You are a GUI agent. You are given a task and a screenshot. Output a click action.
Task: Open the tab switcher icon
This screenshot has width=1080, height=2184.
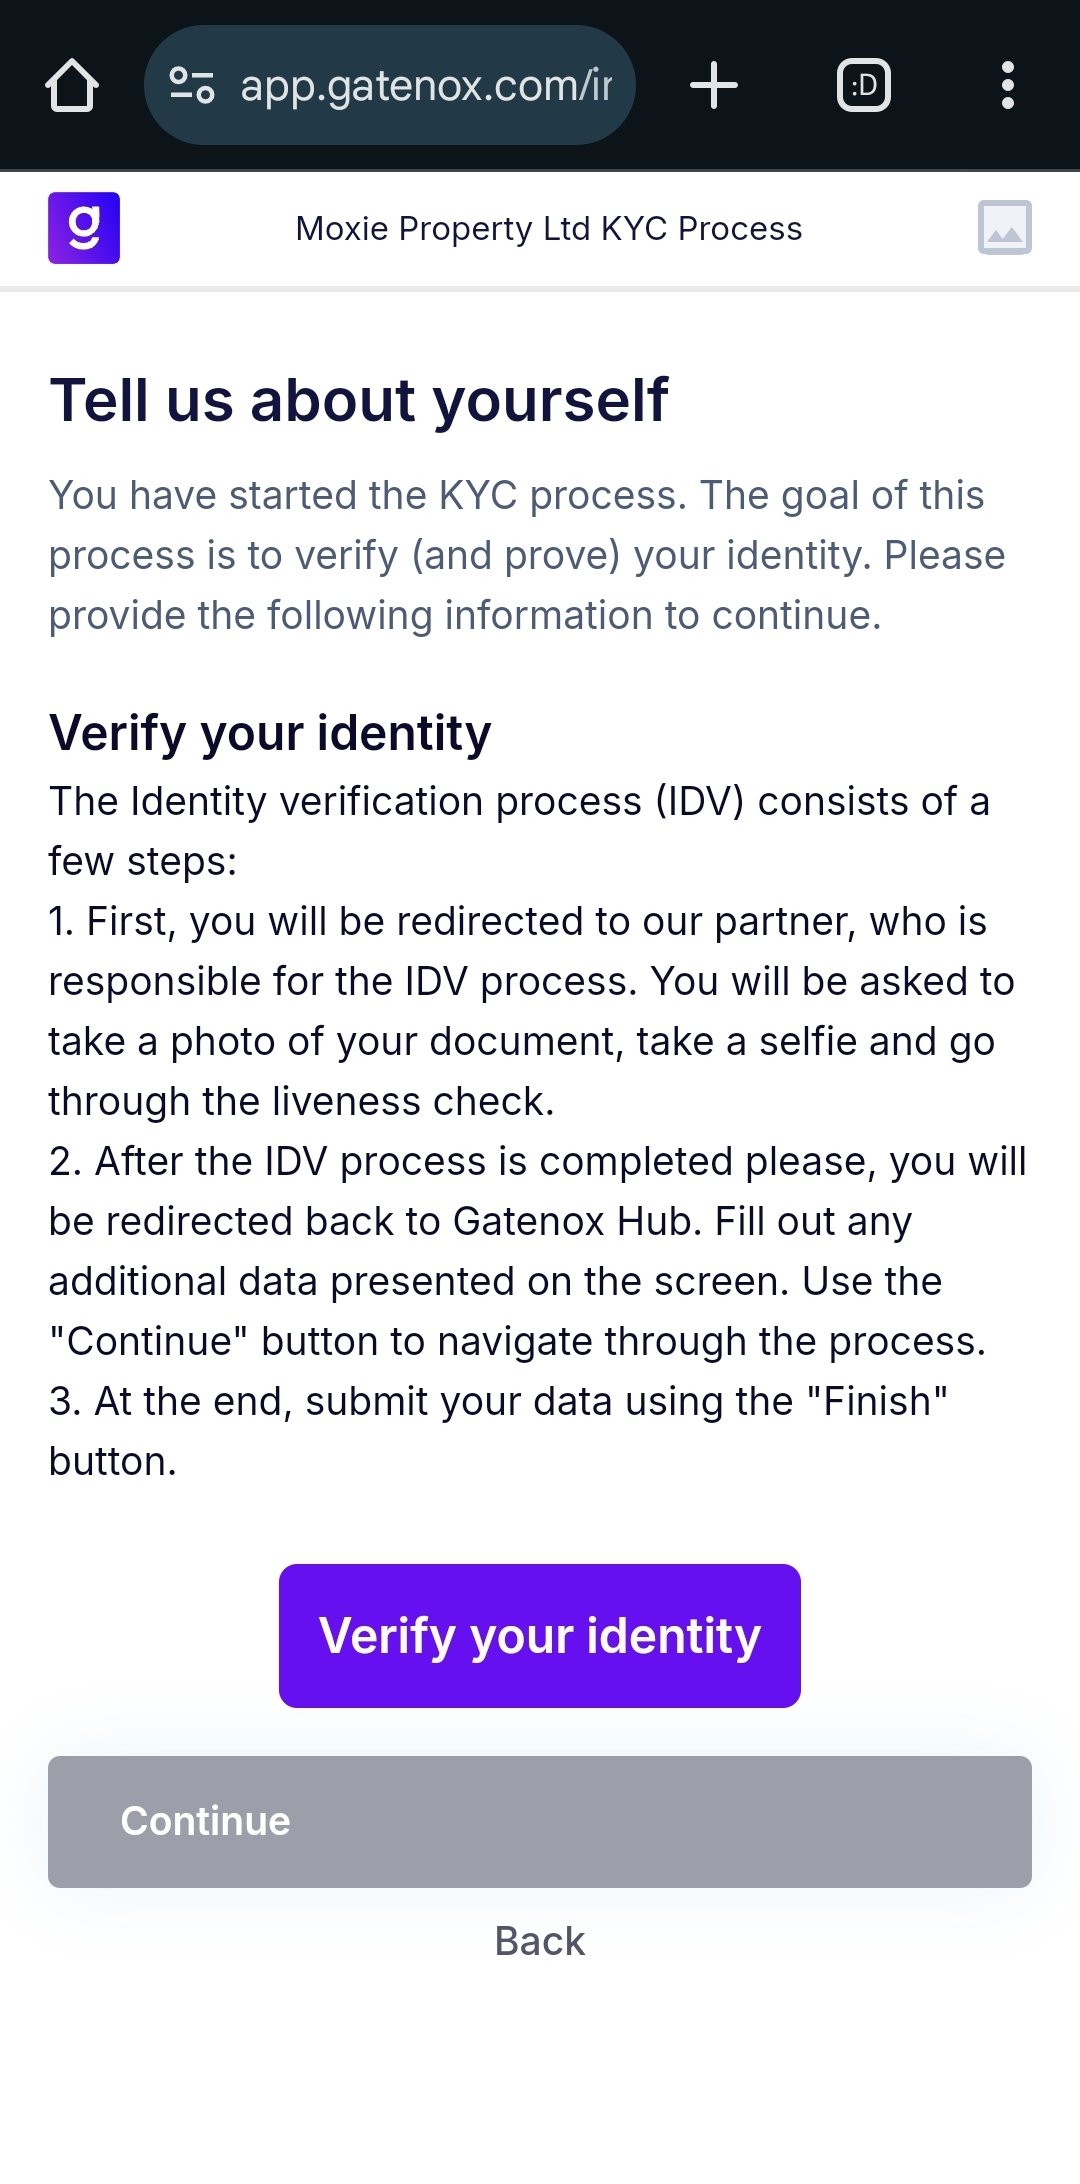[x=863, y=86]
